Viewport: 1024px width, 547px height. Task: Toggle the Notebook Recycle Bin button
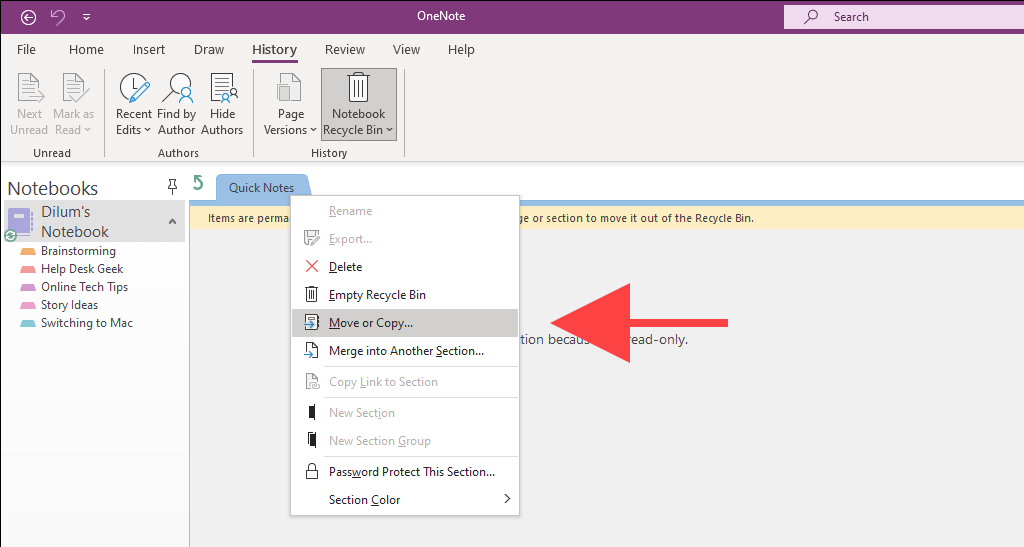click(359, 104)
